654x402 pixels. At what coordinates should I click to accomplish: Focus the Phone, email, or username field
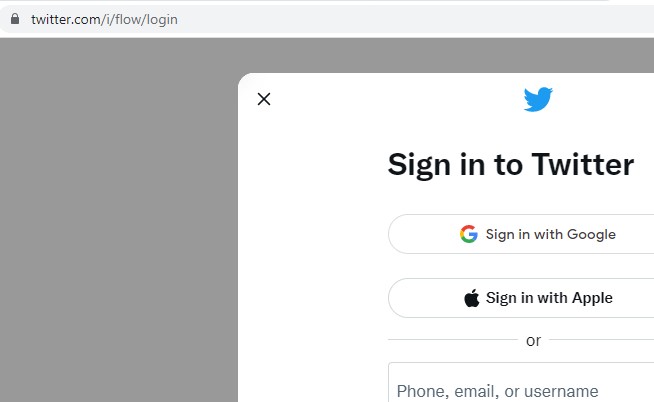click(521, 382)
